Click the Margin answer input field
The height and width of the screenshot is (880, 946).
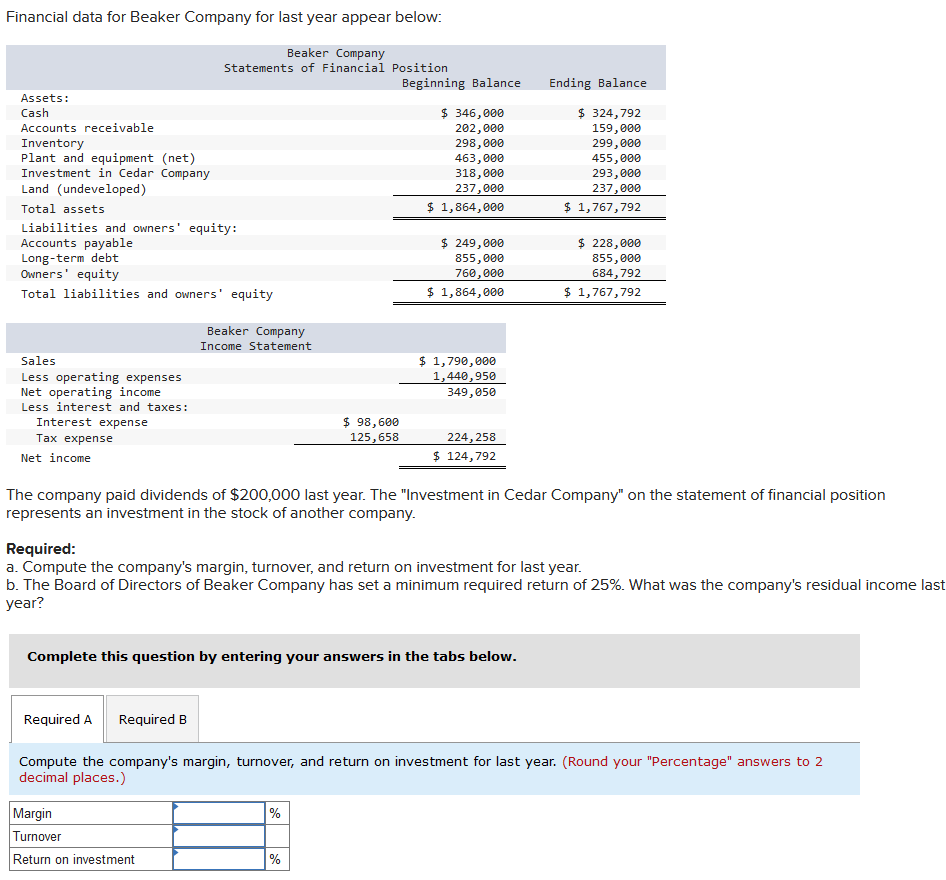pyautogui.click(x=218, y=813)
